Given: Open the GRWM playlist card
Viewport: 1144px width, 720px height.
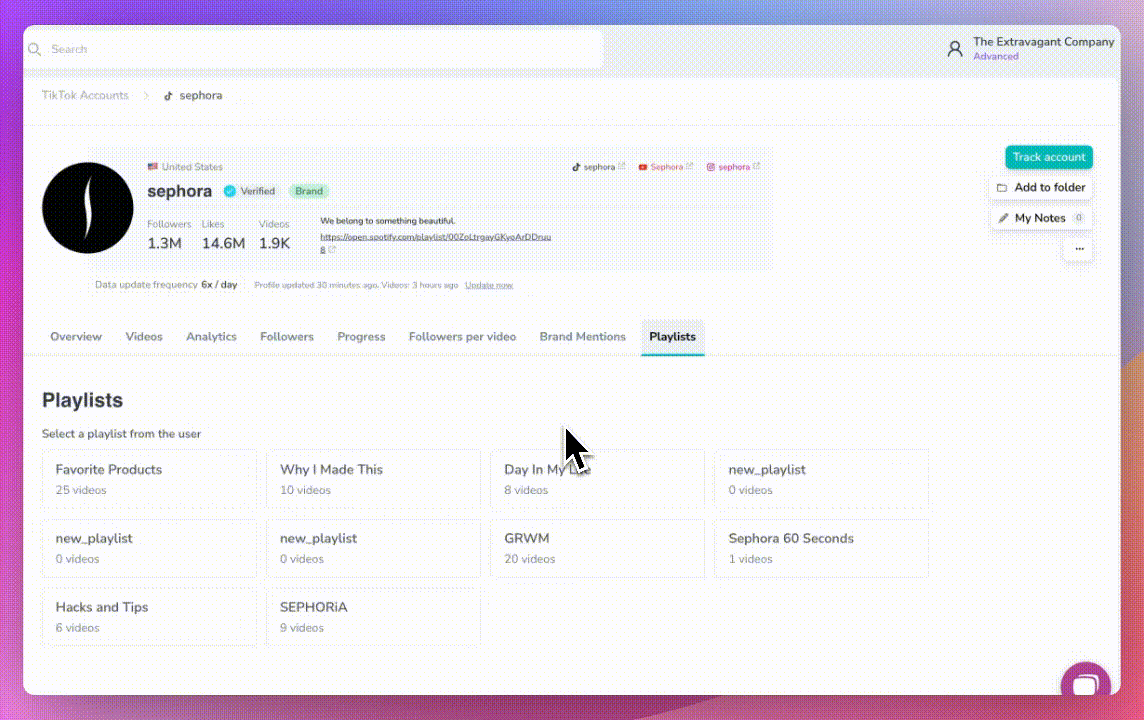Looking at the screenshot, I should [x=598, y=548].
